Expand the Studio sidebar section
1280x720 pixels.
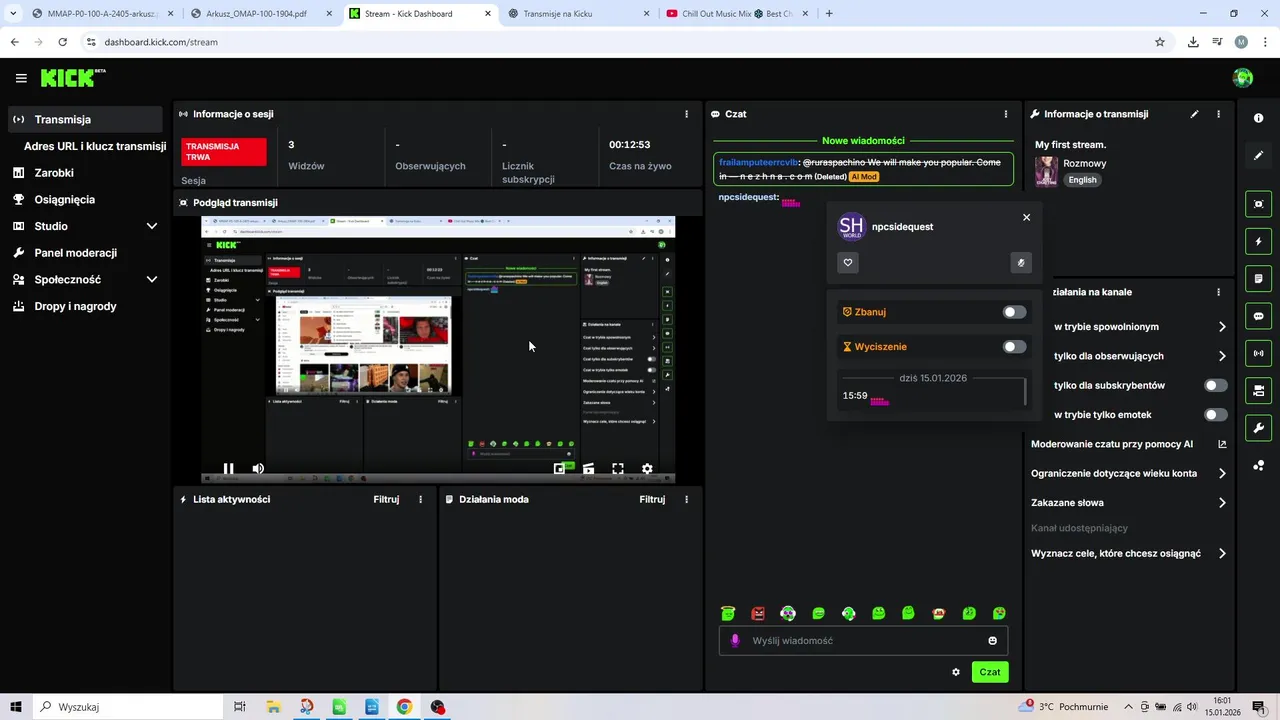click(x=152, y=226)
